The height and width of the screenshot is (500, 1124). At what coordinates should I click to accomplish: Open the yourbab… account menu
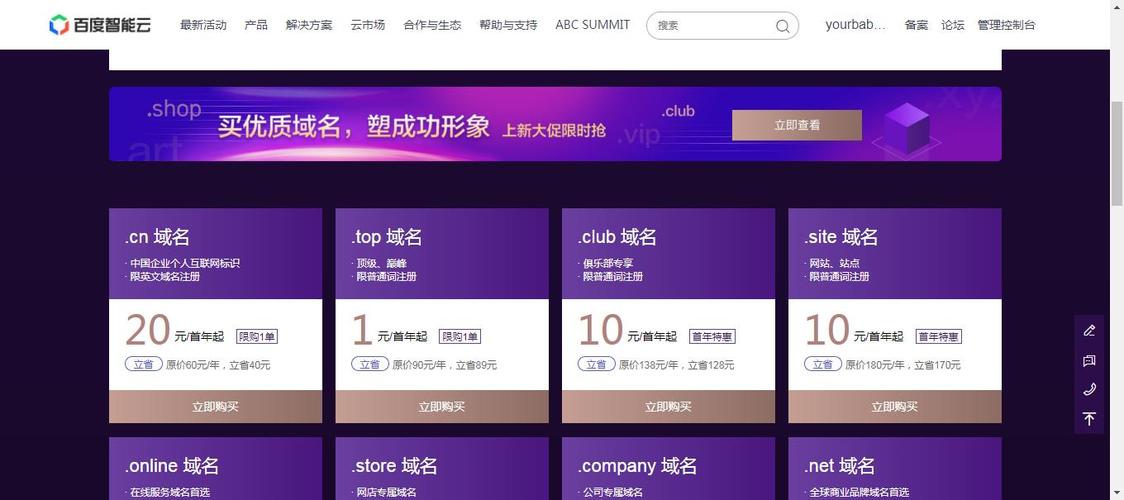[x=855, y=25]
